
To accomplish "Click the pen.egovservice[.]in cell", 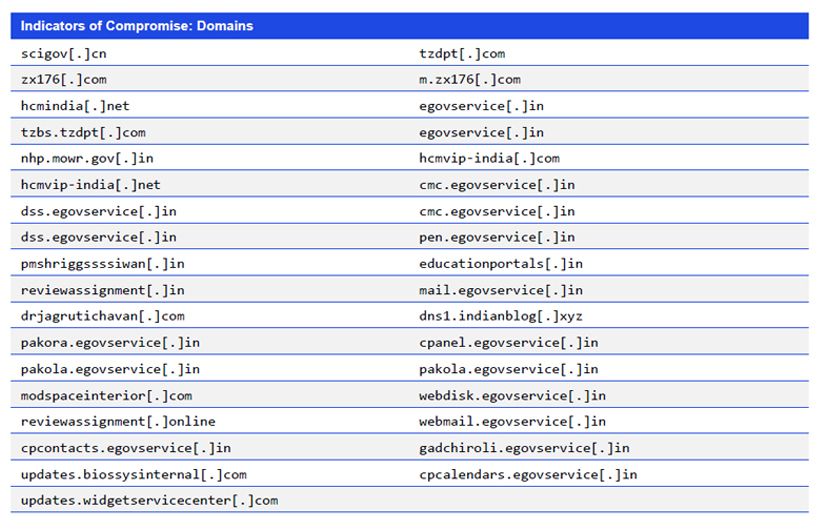I will pos(497,237).
